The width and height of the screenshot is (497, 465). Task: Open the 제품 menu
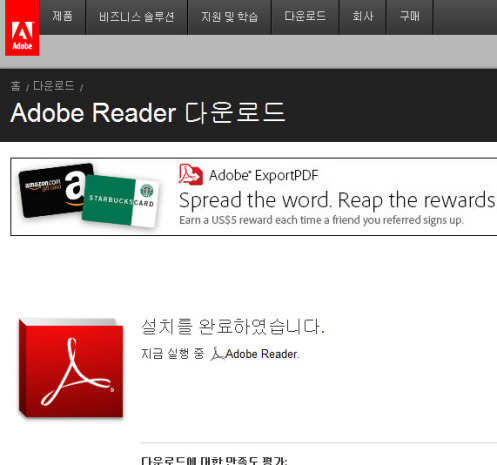[62, 17]
